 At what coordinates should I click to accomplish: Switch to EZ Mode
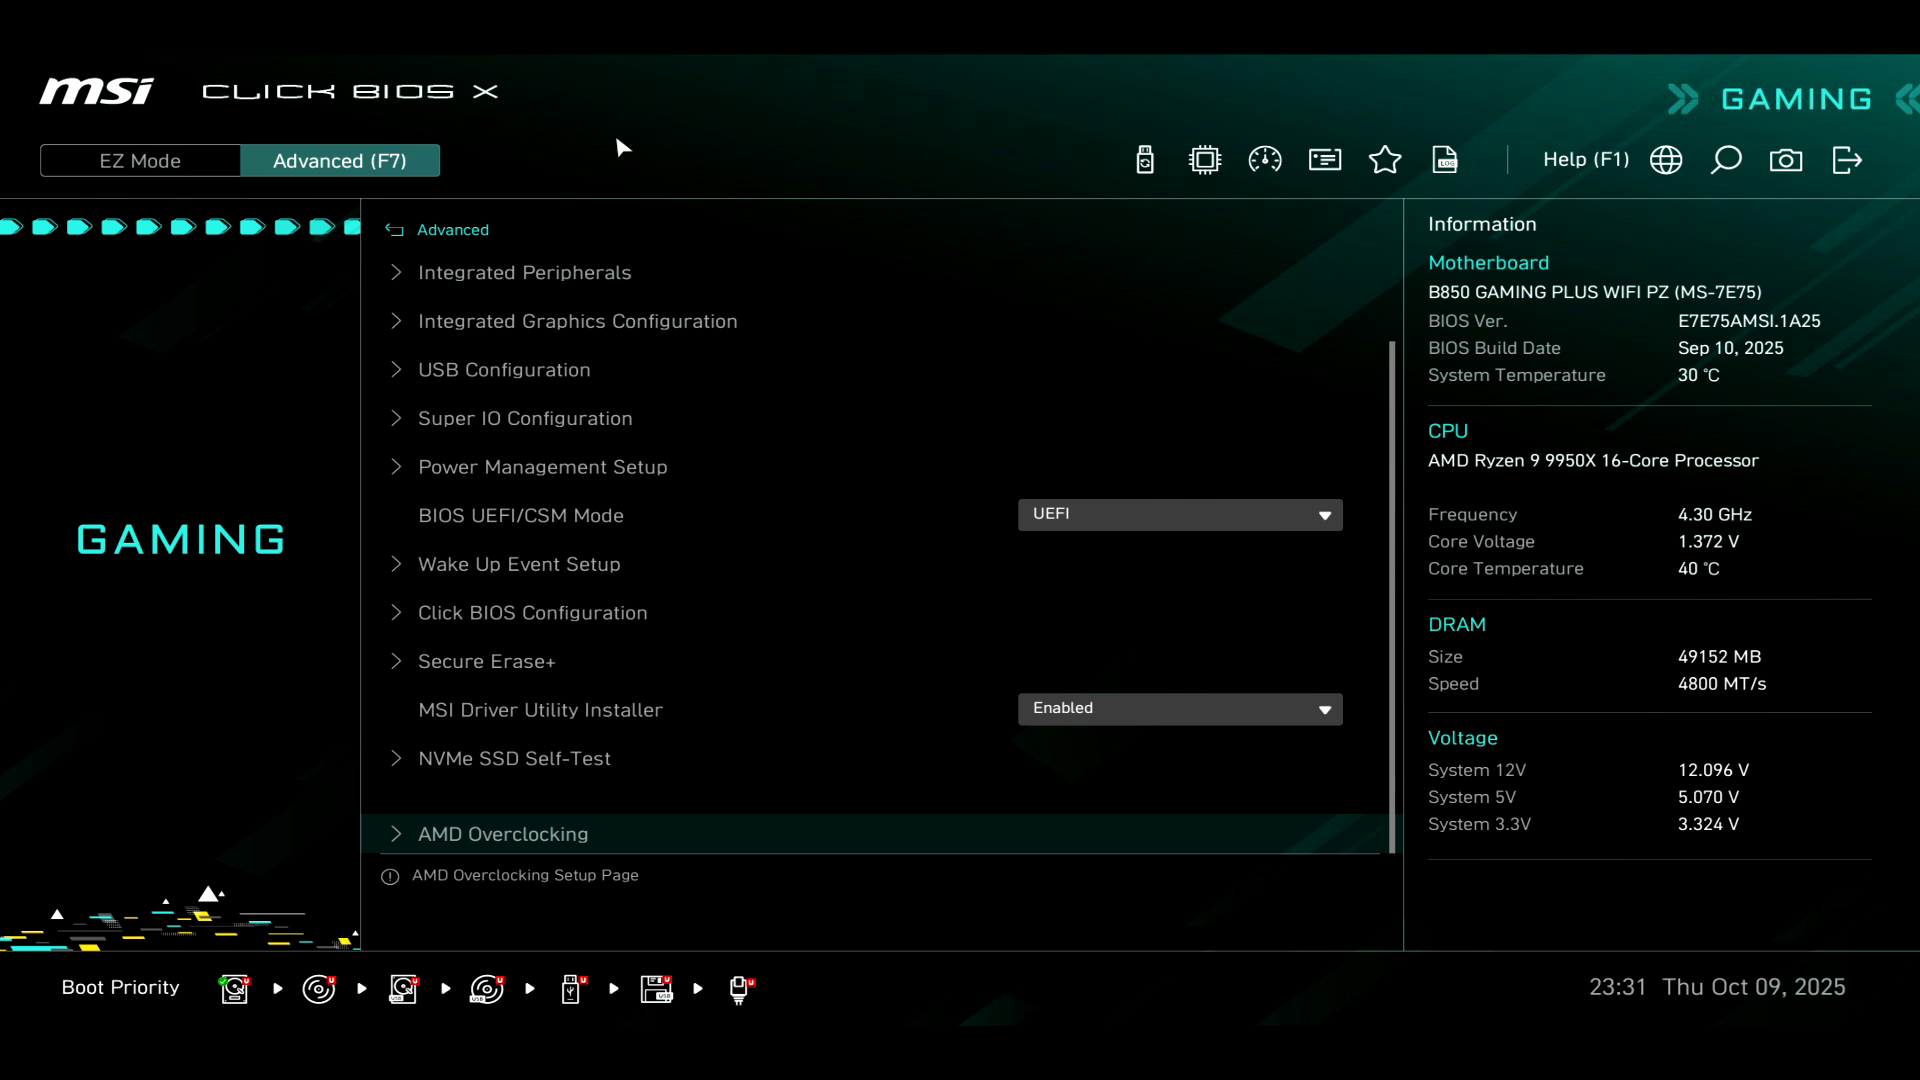(140, 161)
